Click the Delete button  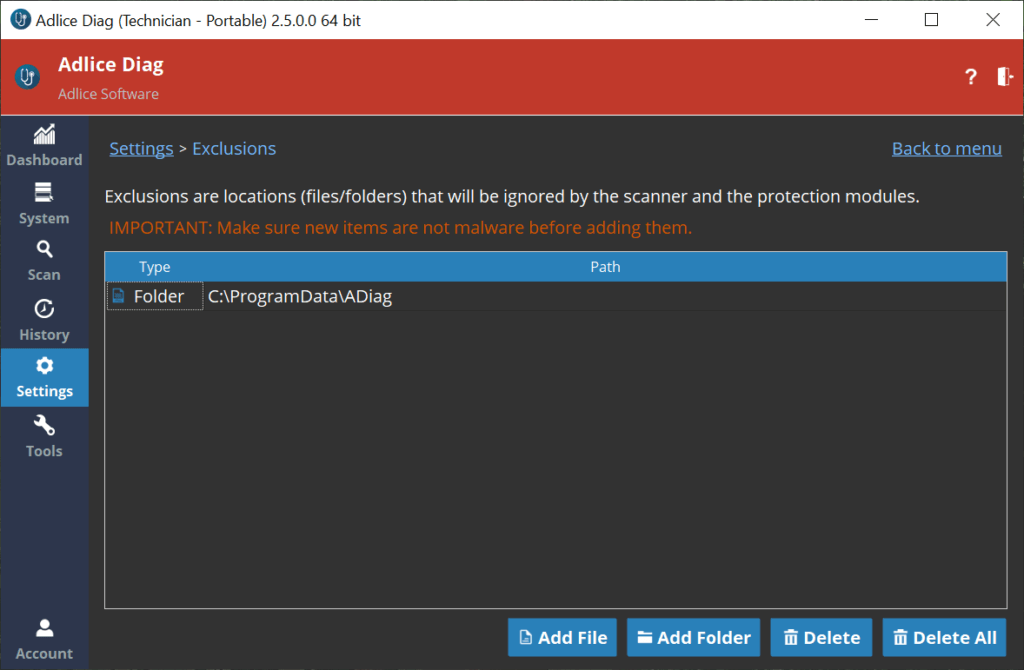(821, 637)
